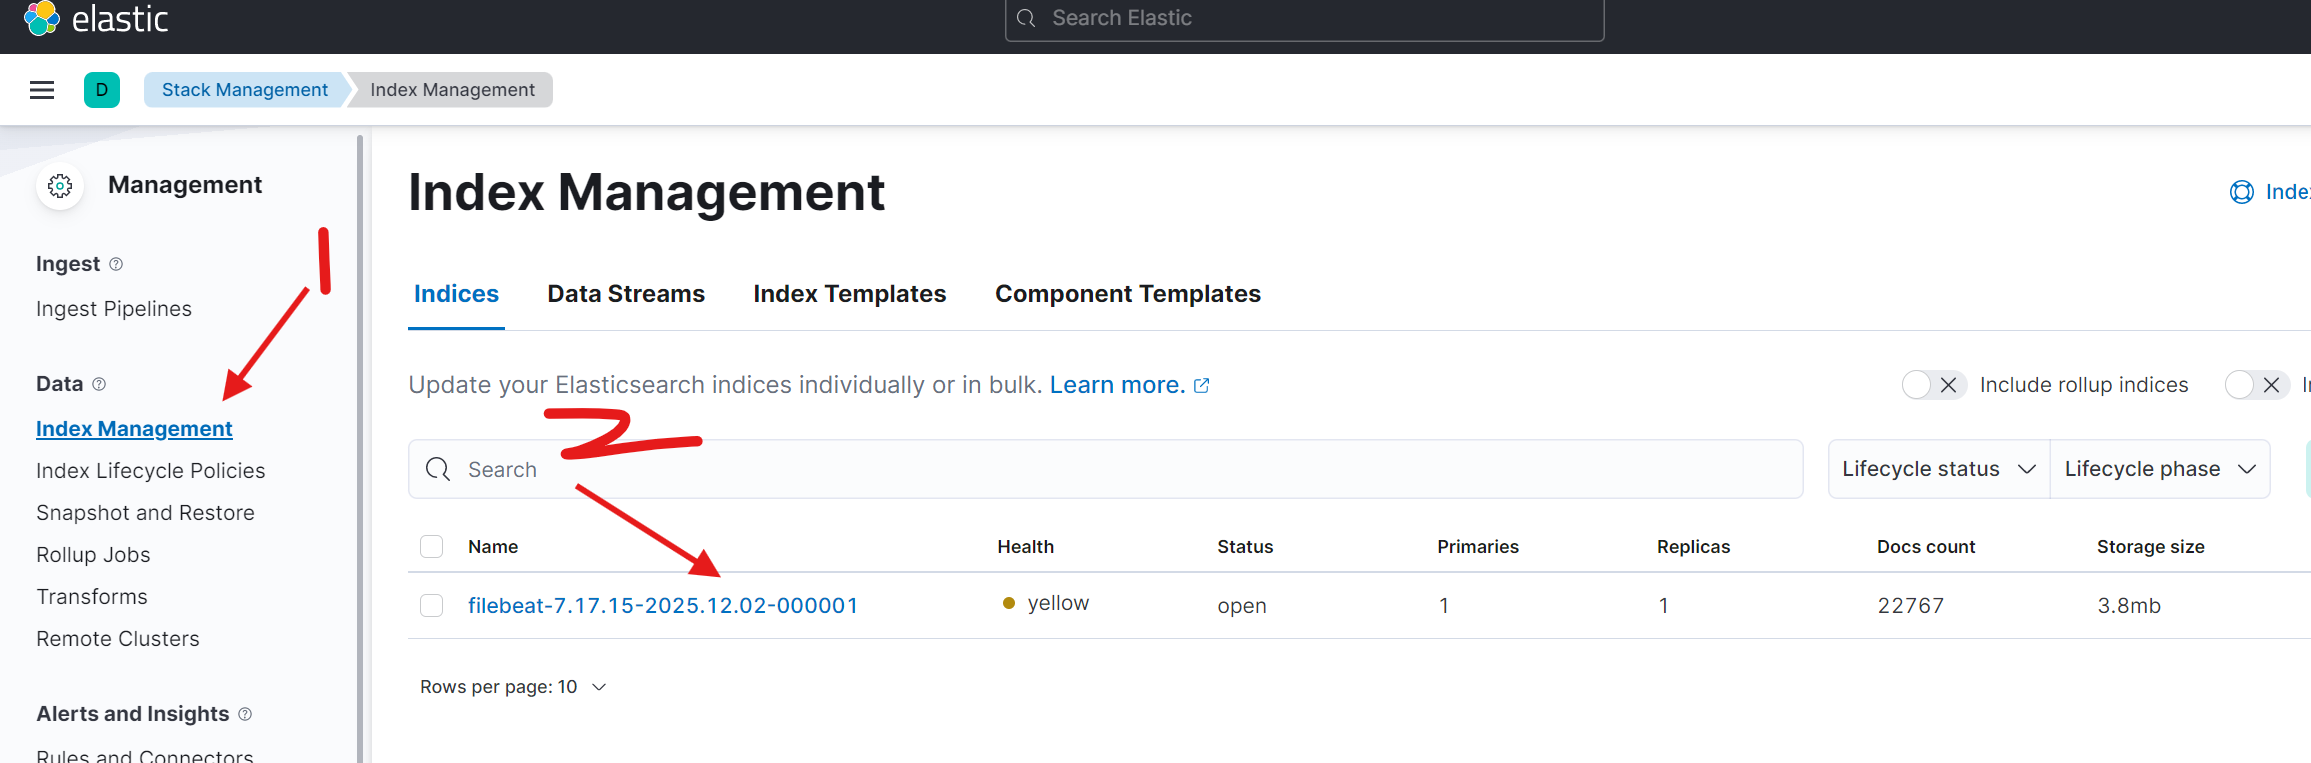Check the select-all indices checkbox
Viewport: 2311px width, 763px height.
[x=432, y=547]
